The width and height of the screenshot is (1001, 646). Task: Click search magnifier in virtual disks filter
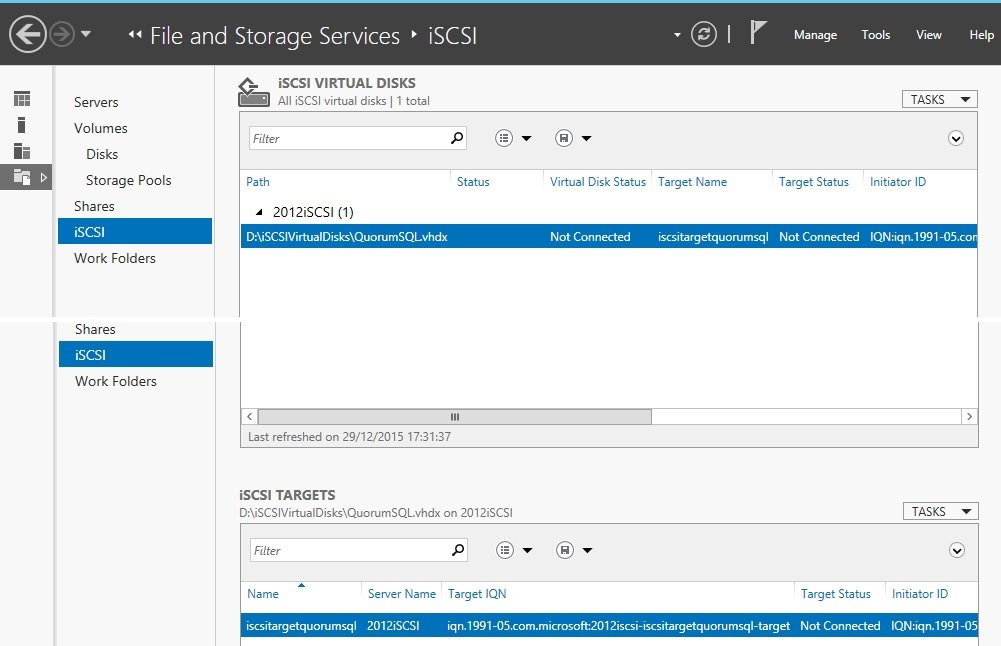[x=457, y=138]
